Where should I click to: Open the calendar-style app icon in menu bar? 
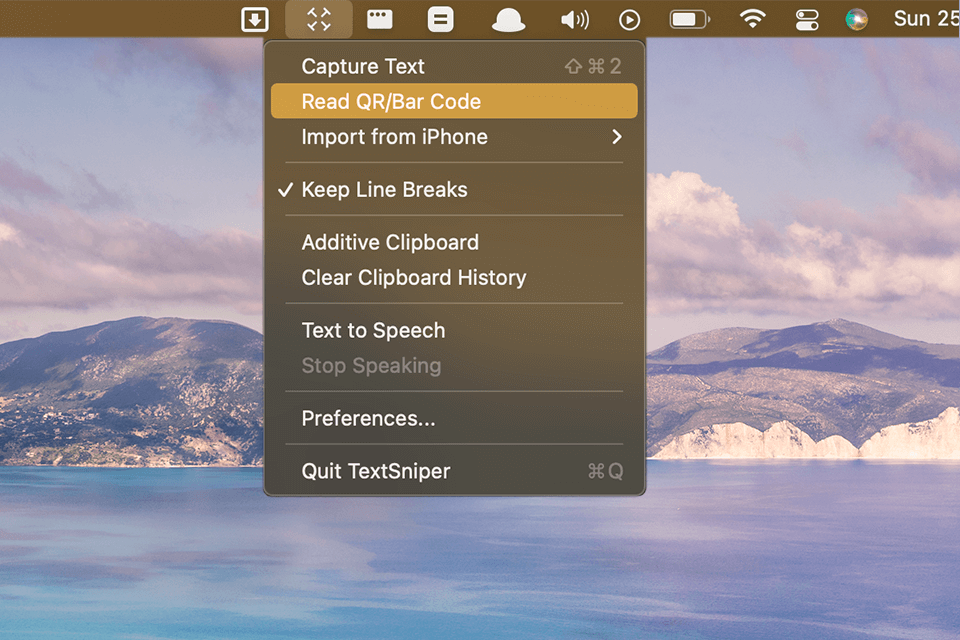(380, 20)
